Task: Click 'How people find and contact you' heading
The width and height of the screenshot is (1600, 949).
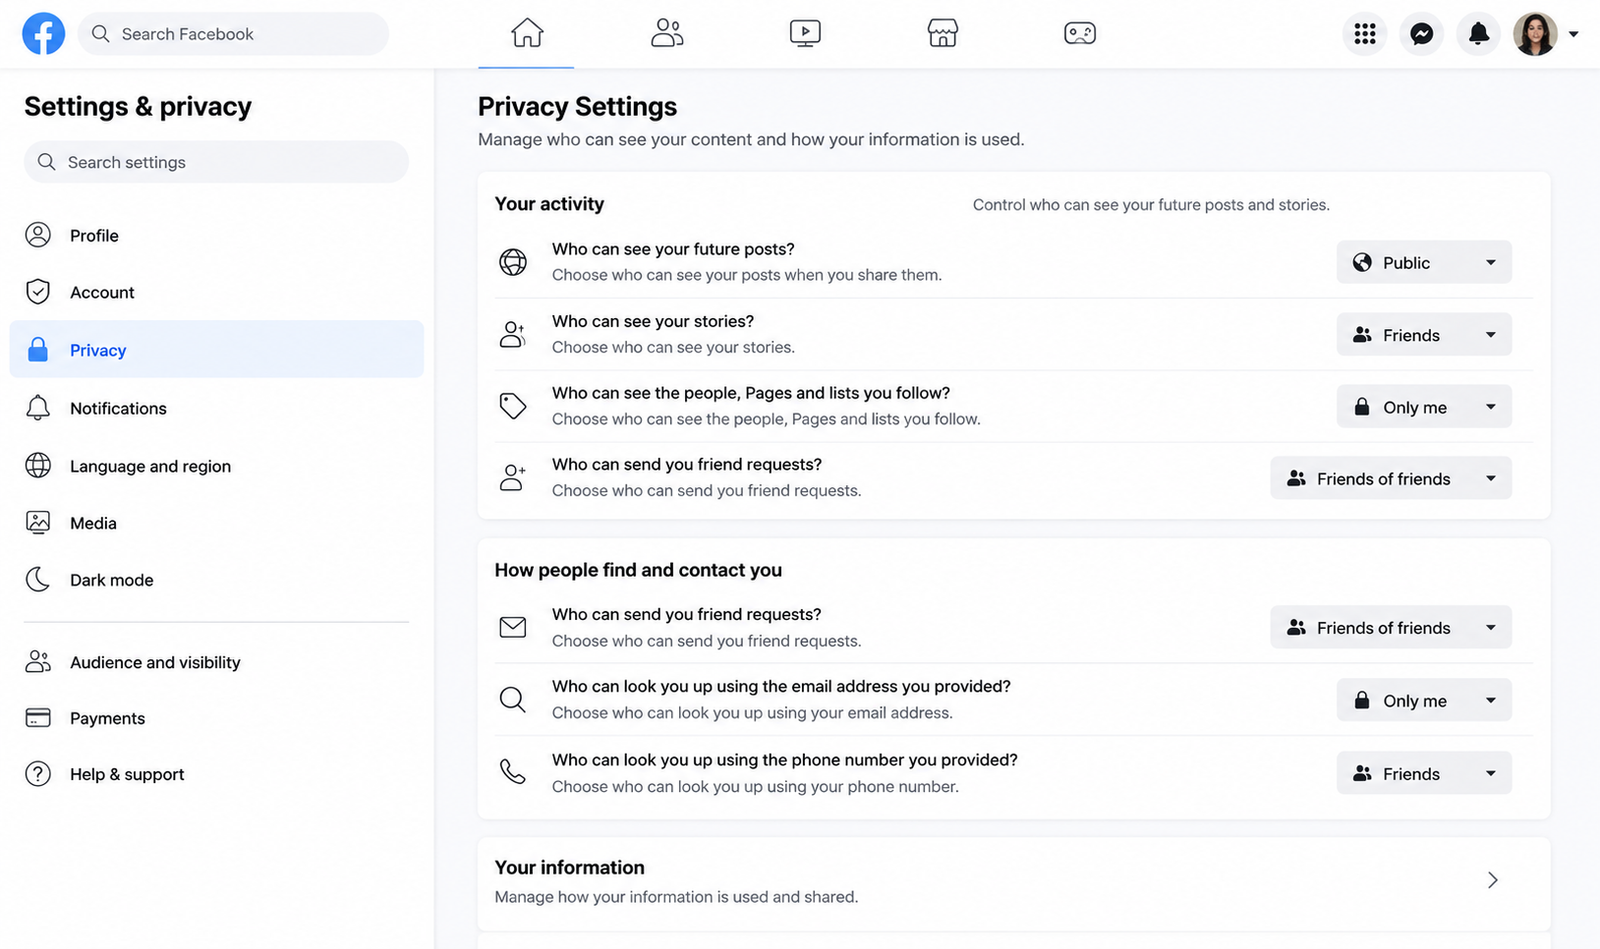Action: point(638,570)
